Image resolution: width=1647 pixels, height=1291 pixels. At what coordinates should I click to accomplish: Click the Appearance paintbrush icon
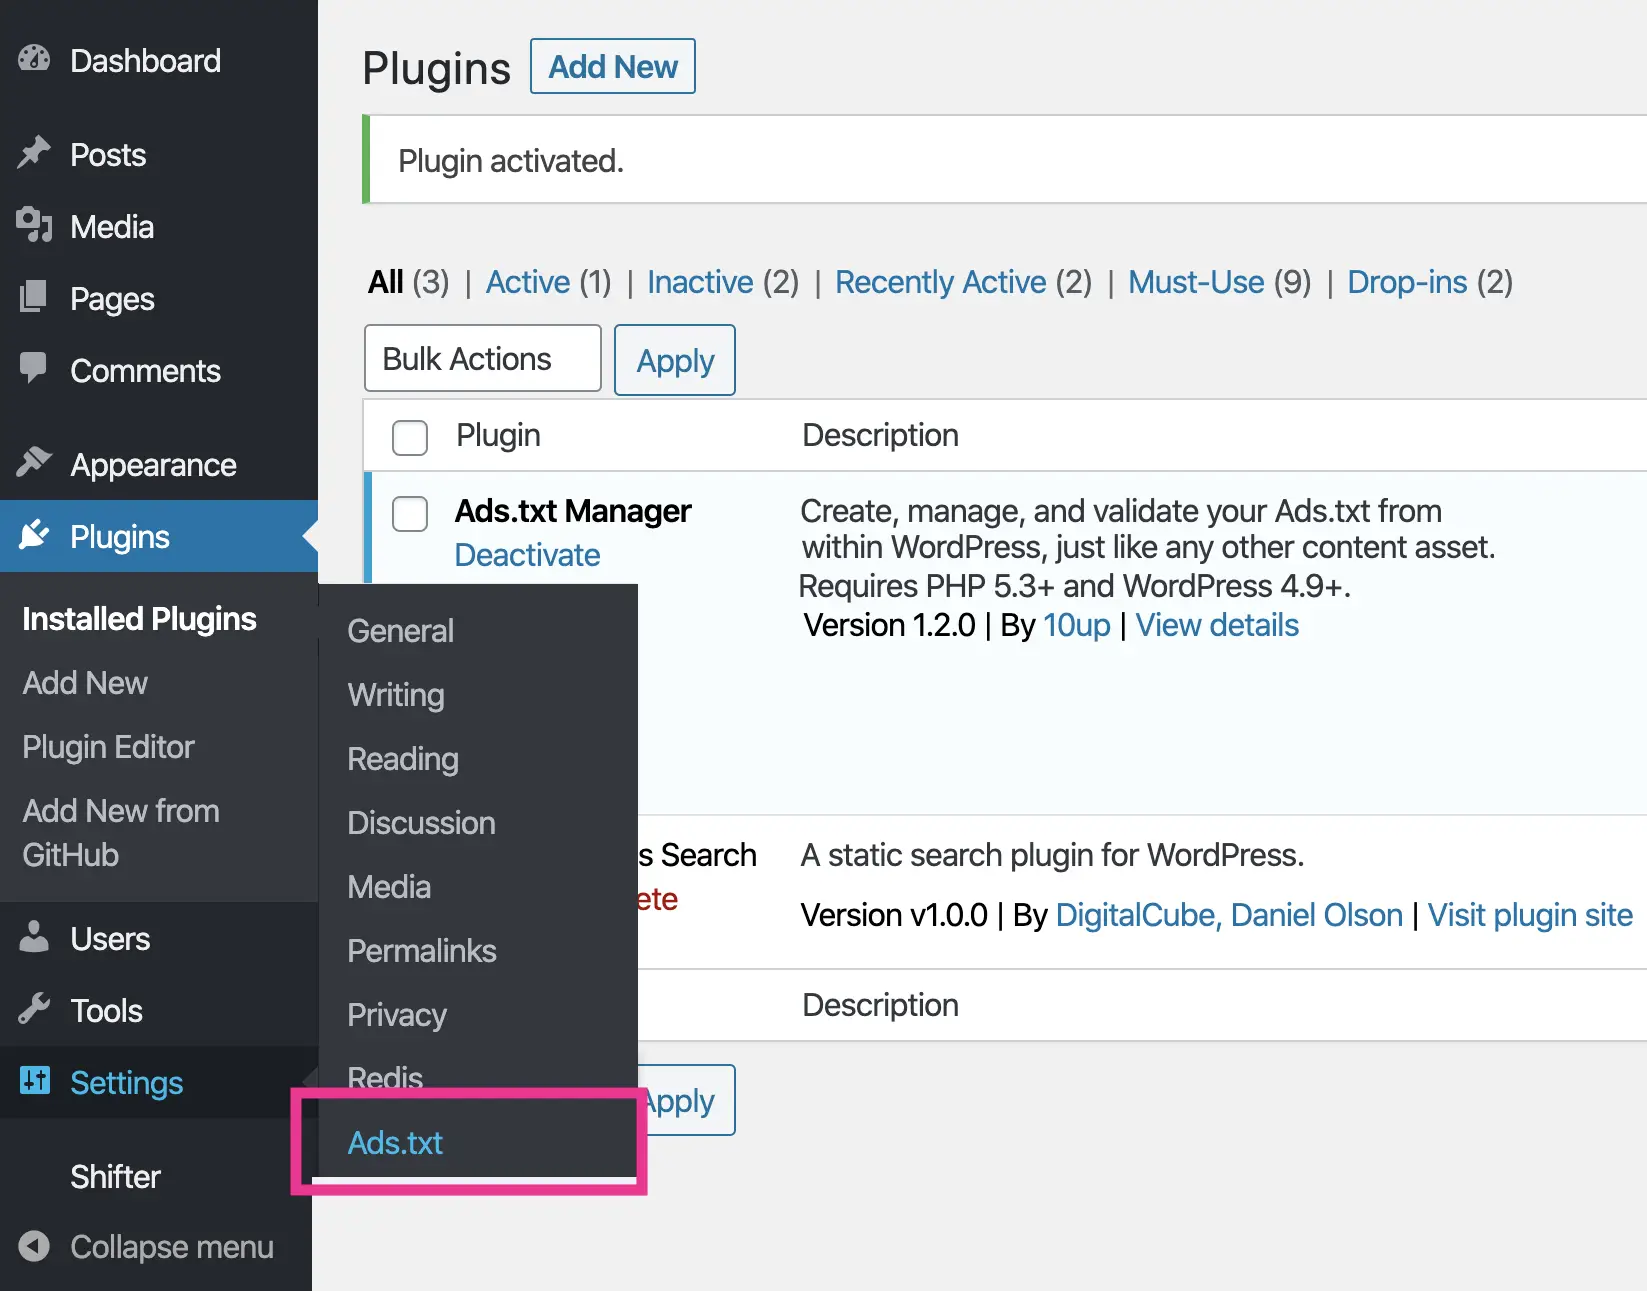click(x=34, y=463)
